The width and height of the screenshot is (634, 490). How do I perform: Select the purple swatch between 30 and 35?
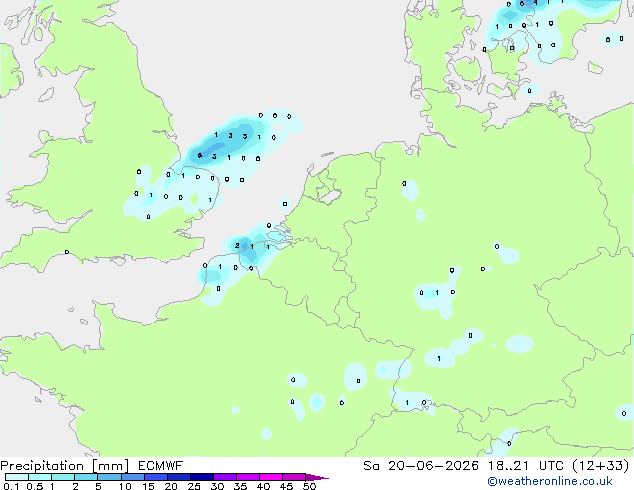pyautogui.click(x=225, y=477)
